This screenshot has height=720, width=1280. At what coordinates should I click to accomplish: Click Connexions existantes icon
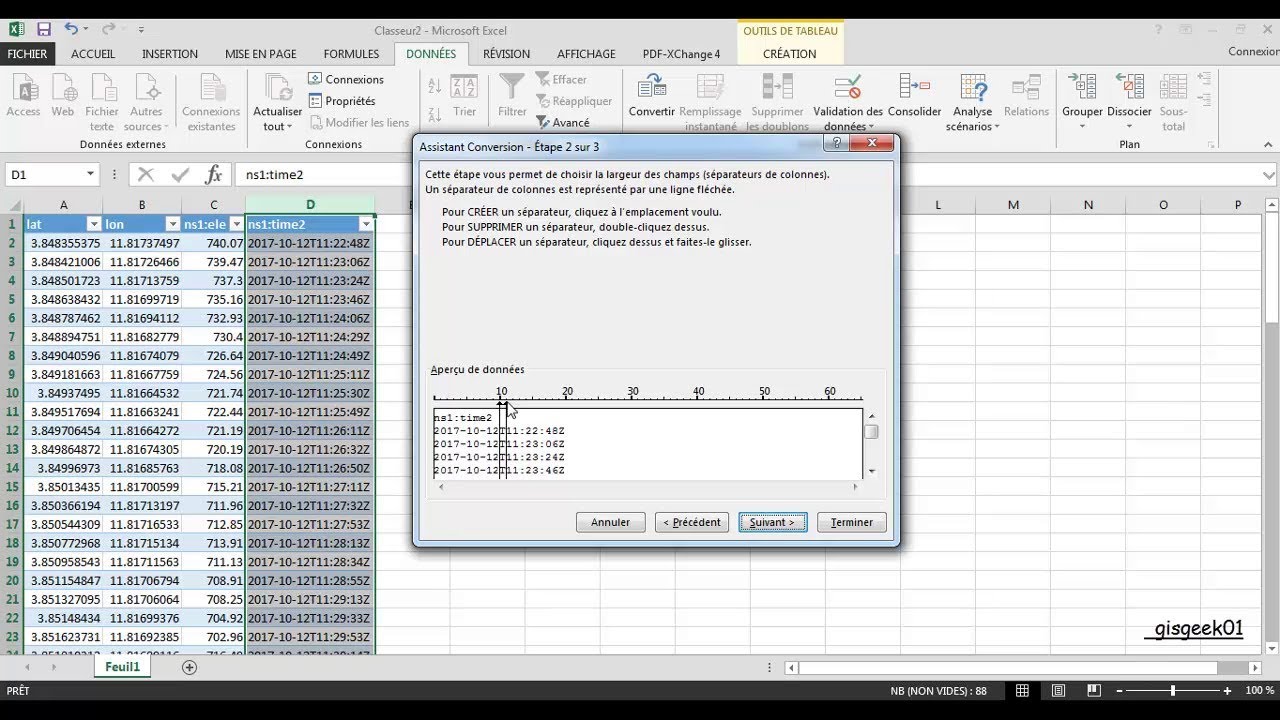211,102
